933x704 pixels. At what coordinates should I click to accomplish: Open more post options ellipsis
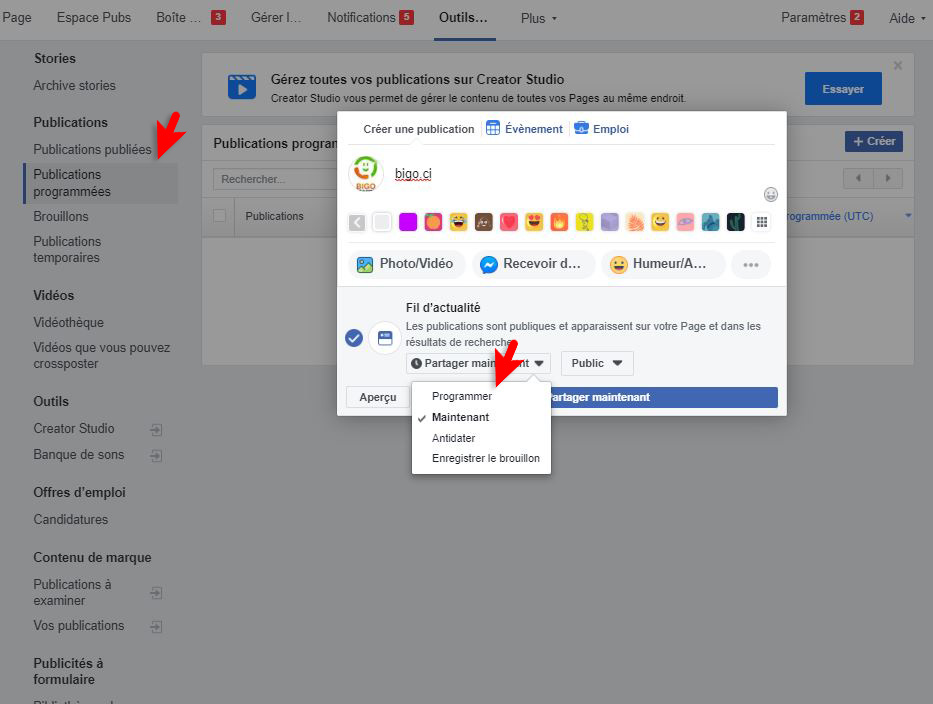[751, 264]
